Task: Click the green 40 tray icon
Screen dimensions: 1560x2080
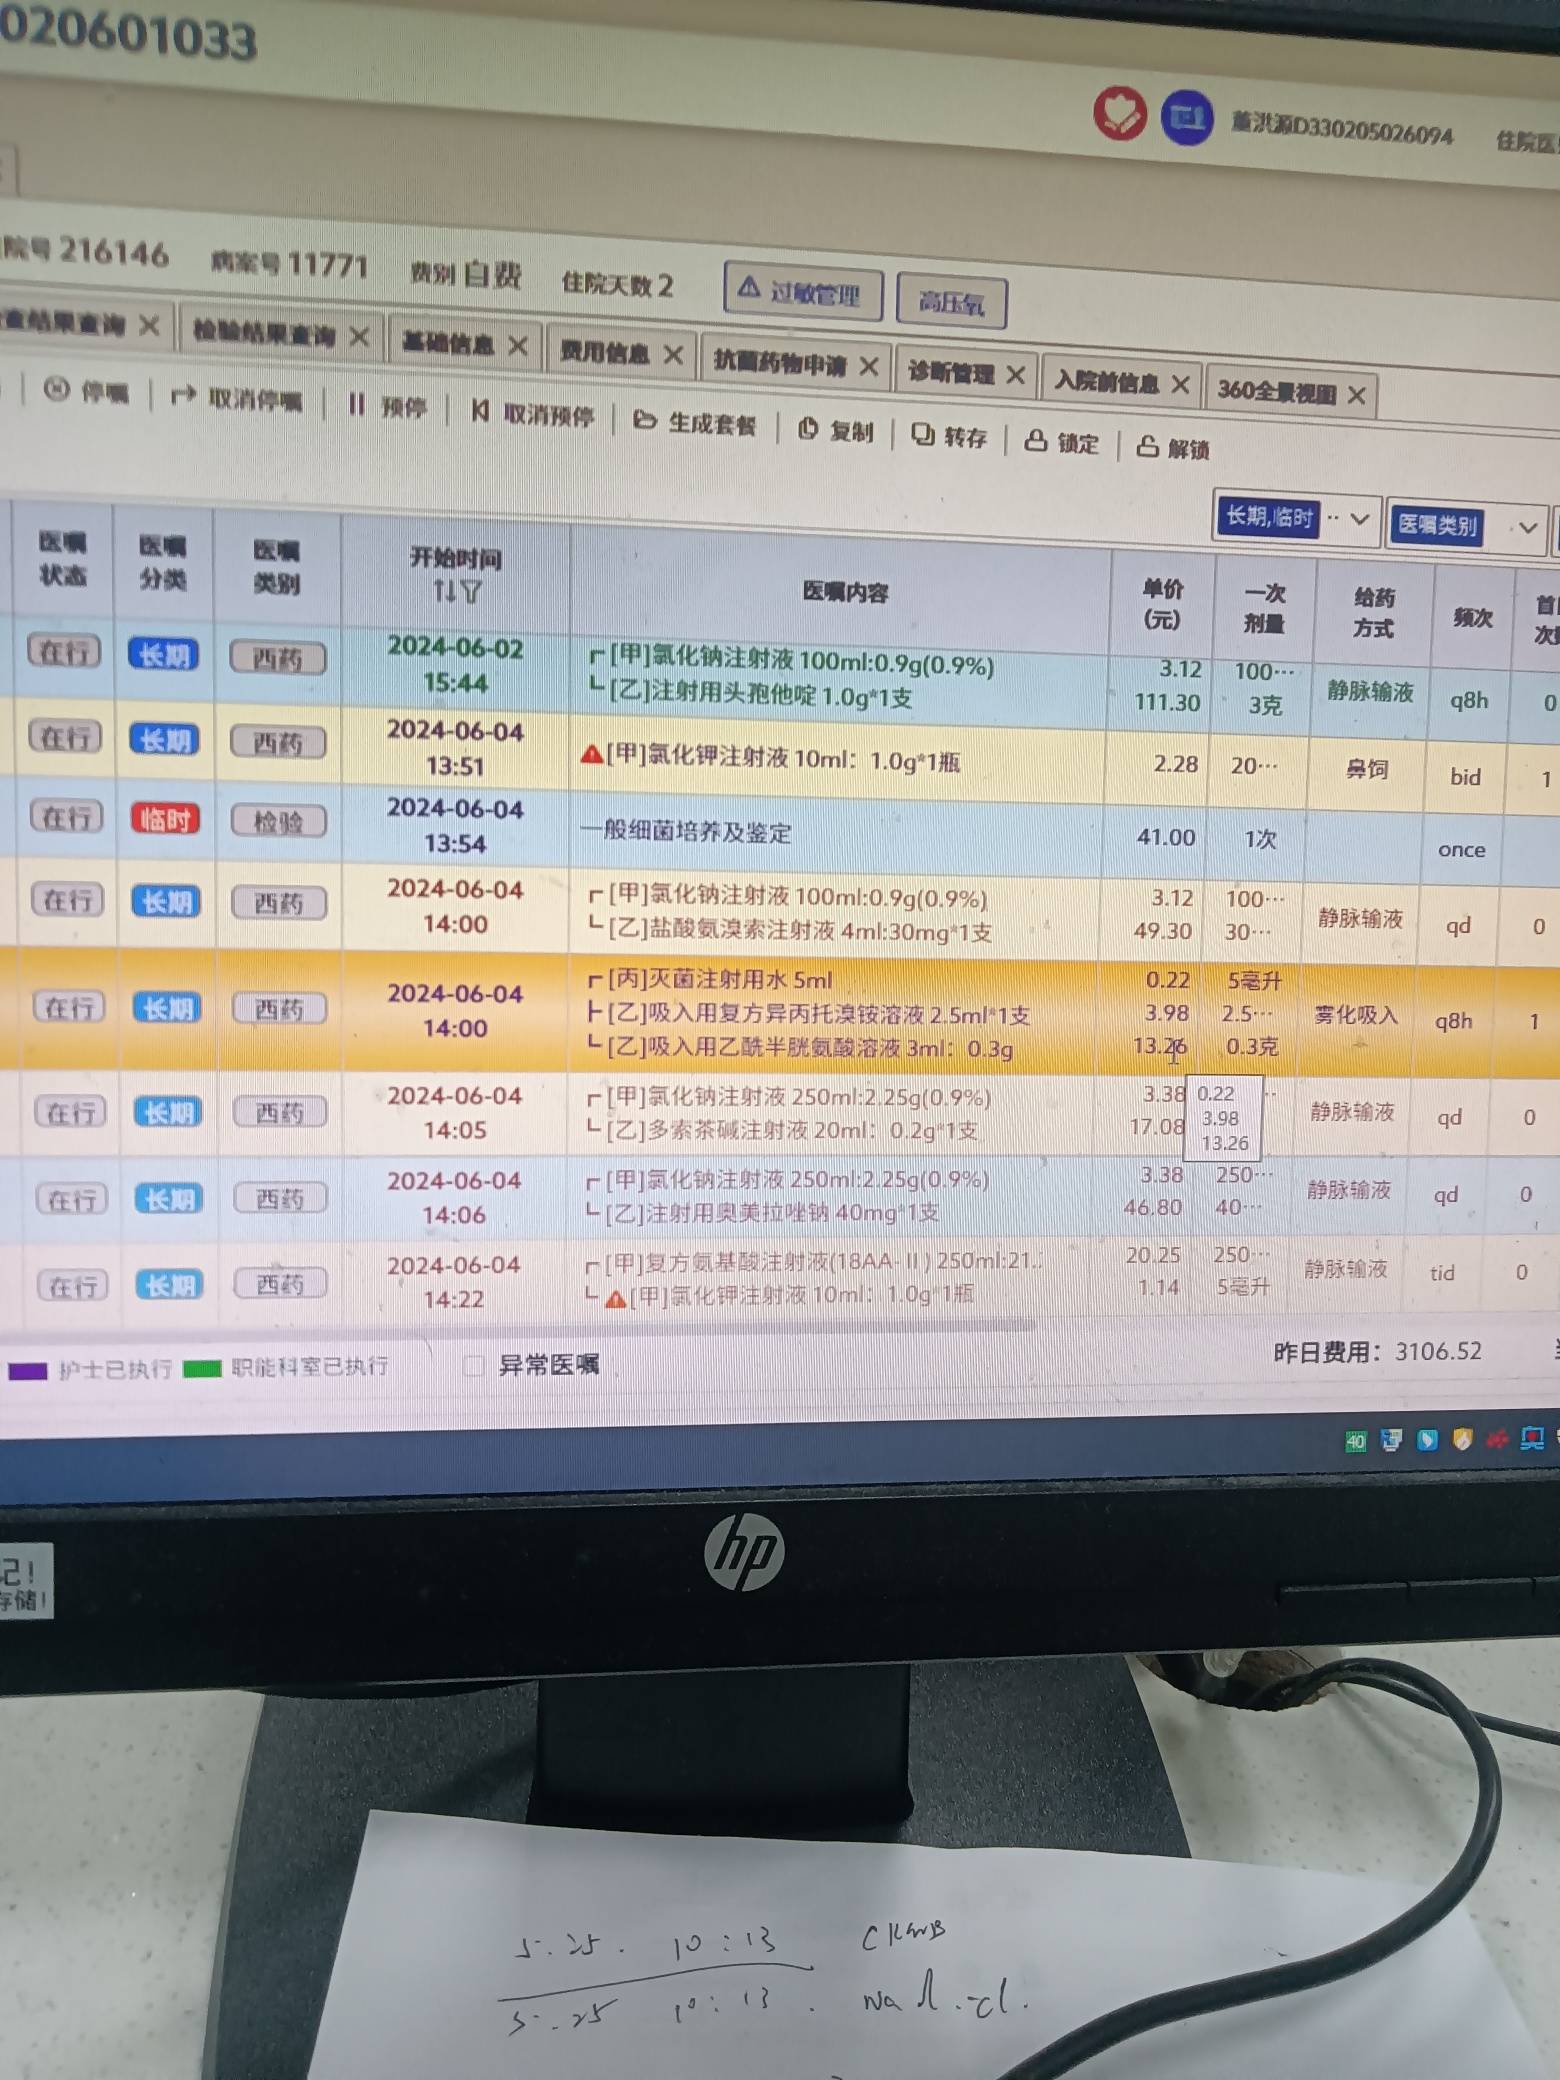Action: (x=1355, y=1441)
